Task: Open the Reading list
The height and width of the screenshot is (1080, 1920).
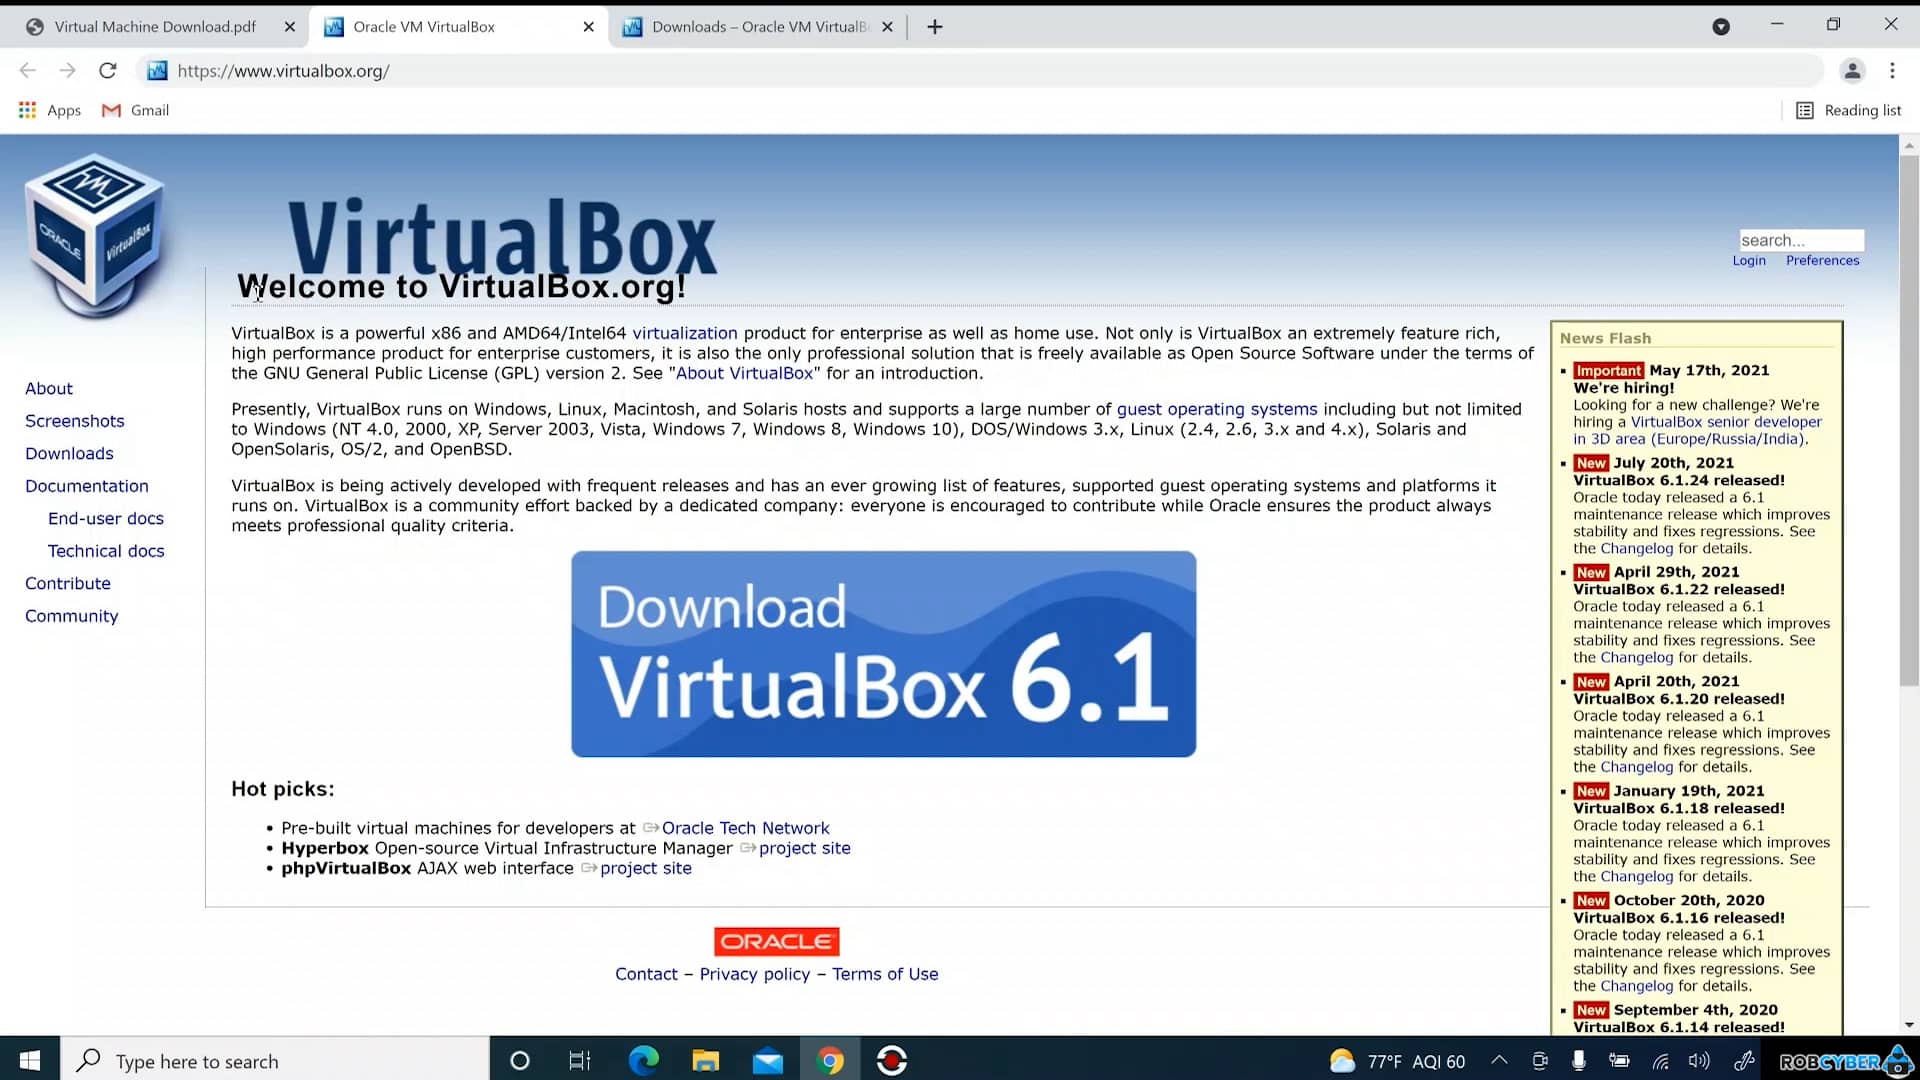Action: point(1849,110)
